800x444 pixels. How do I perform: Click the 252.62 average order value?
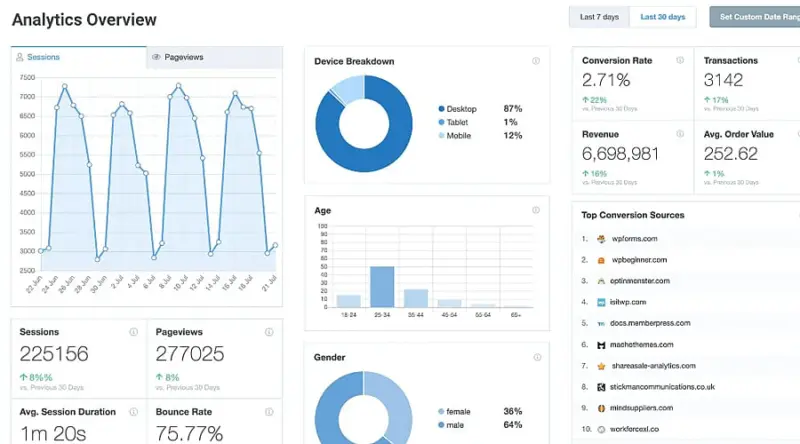[731, 154]
